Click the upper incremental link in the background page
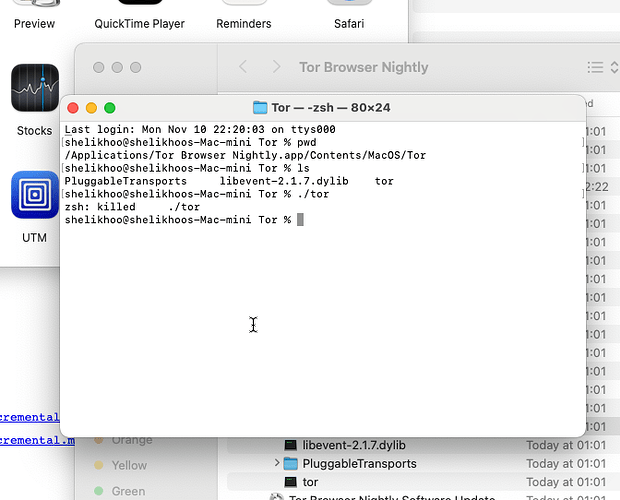 (x=30, y=417)
